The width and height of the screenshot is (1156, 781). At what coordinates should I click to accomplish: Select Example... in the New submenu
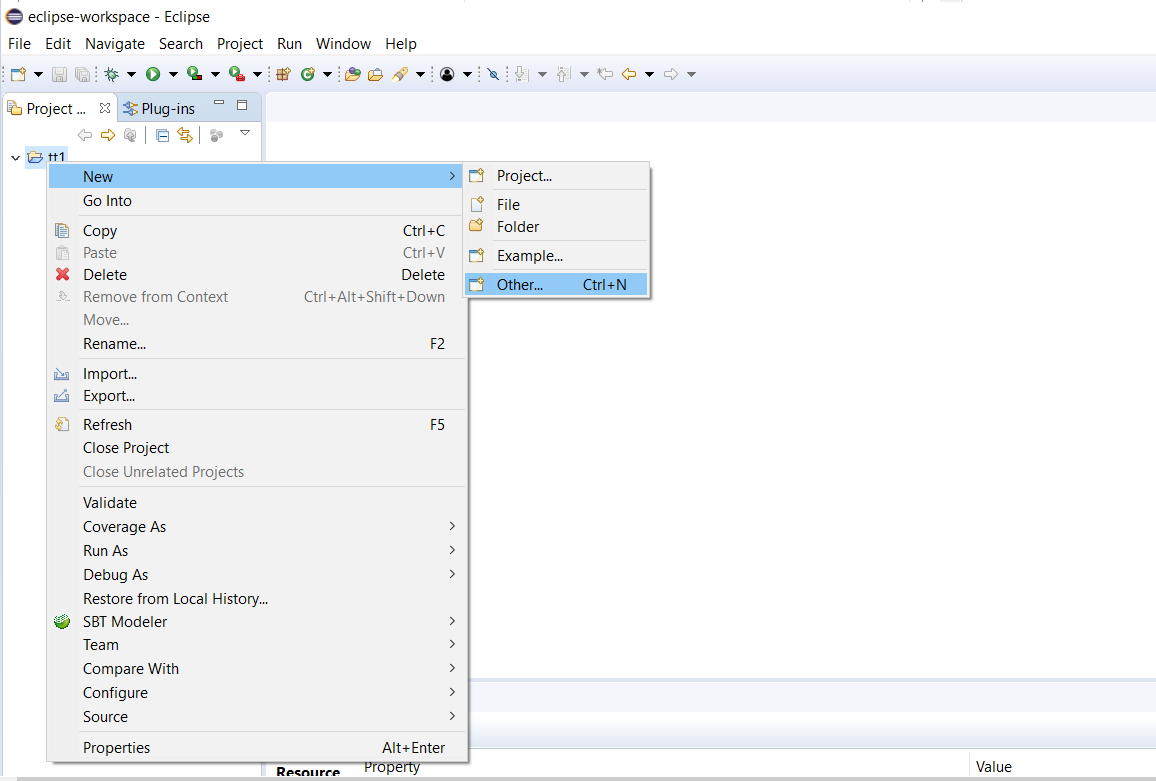click(x=557, y=256)
